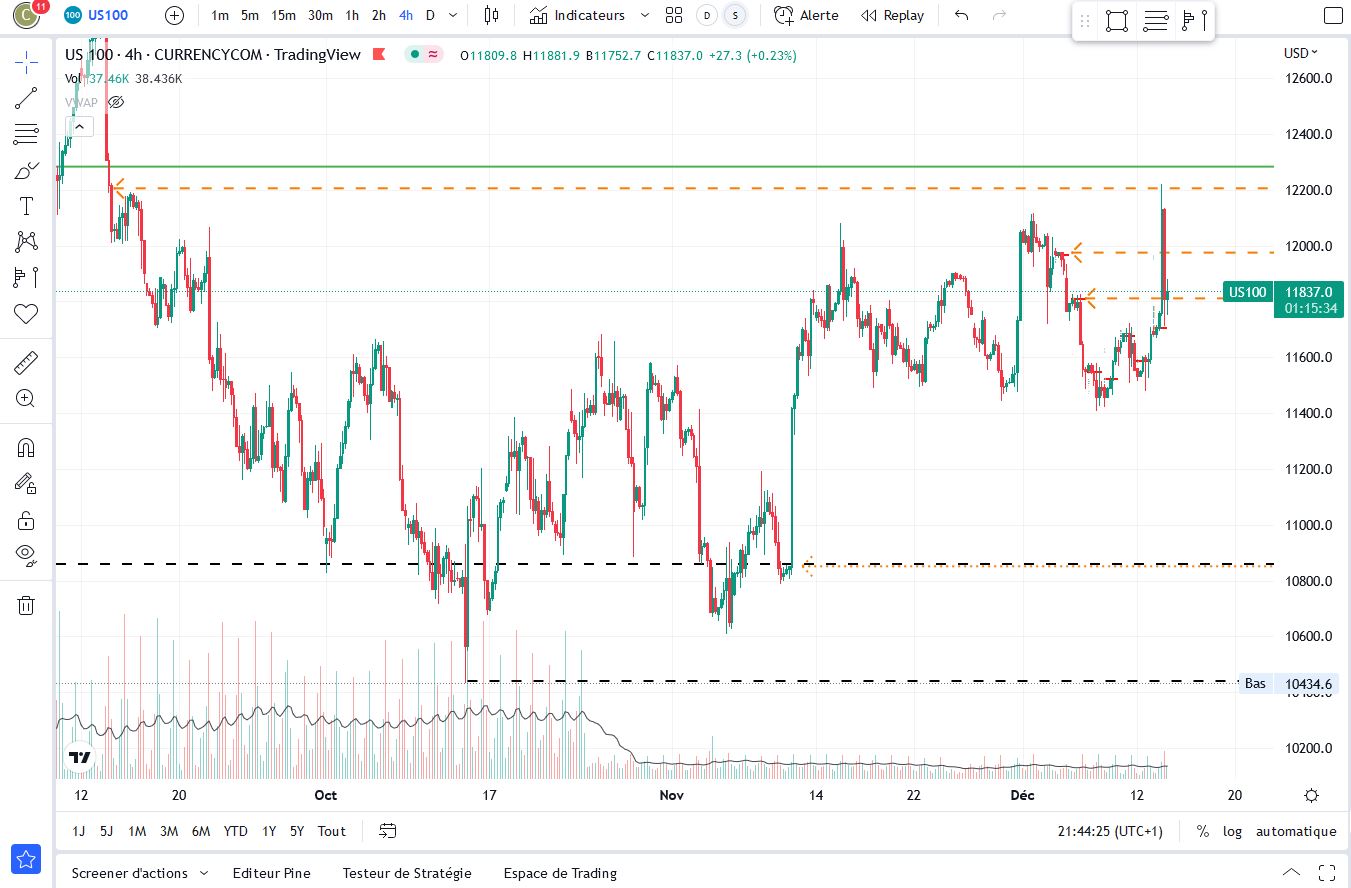
Task: Toggle lock all drawings
Action: (x=26, y=519)
